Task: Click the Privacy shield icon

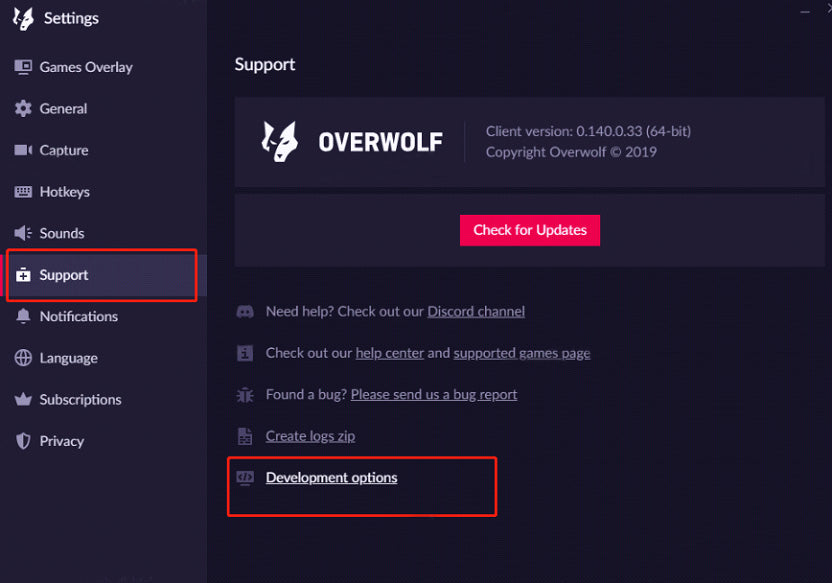Action: pos(23,441)
